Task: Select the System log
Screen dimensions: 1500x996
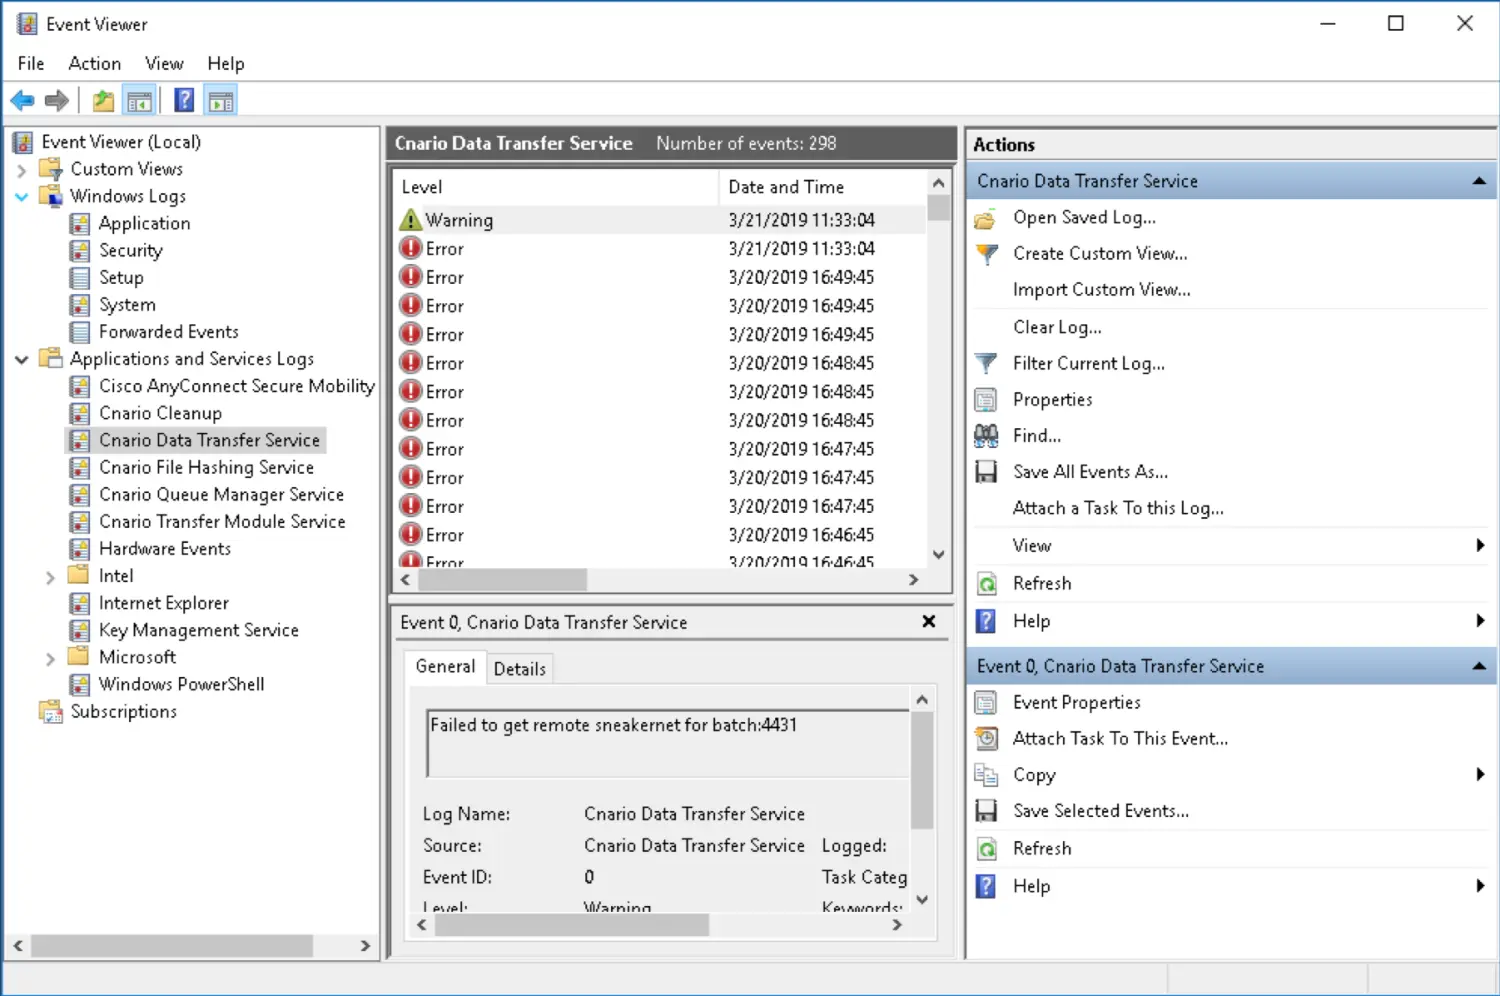Action: [127, 304]
